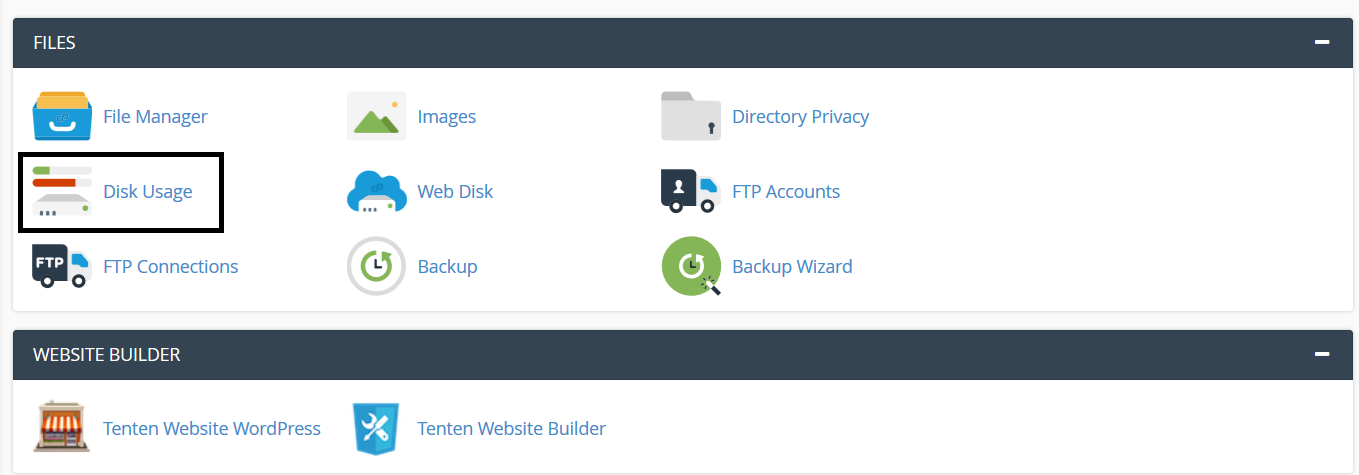Click the WEBSITE BUILDER header title
This screenshot has height=475, width=1359.
[107, 354]
